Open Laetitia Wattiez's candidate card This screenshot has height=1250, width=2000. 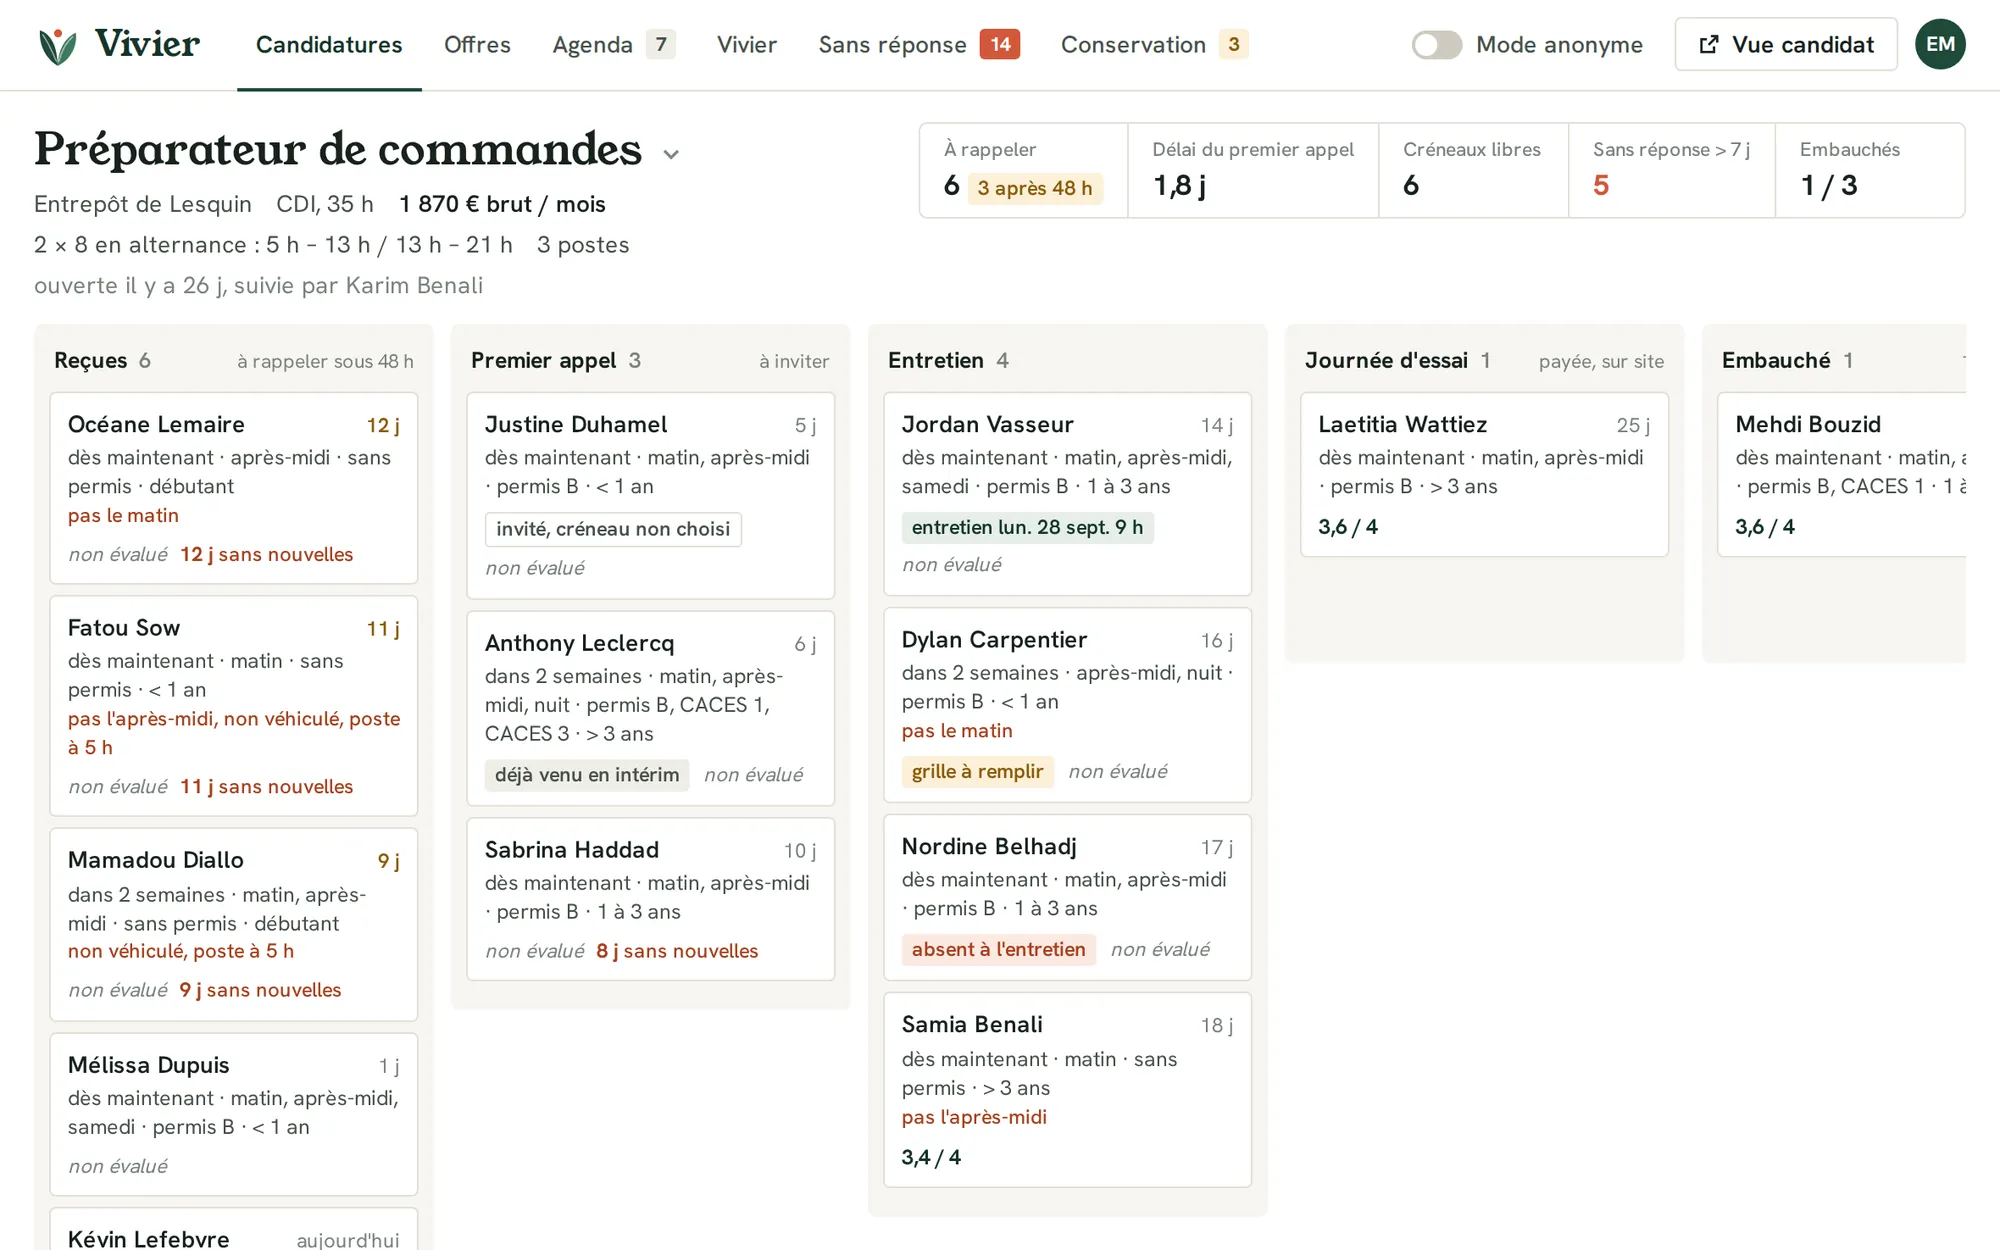(1485, 475)
